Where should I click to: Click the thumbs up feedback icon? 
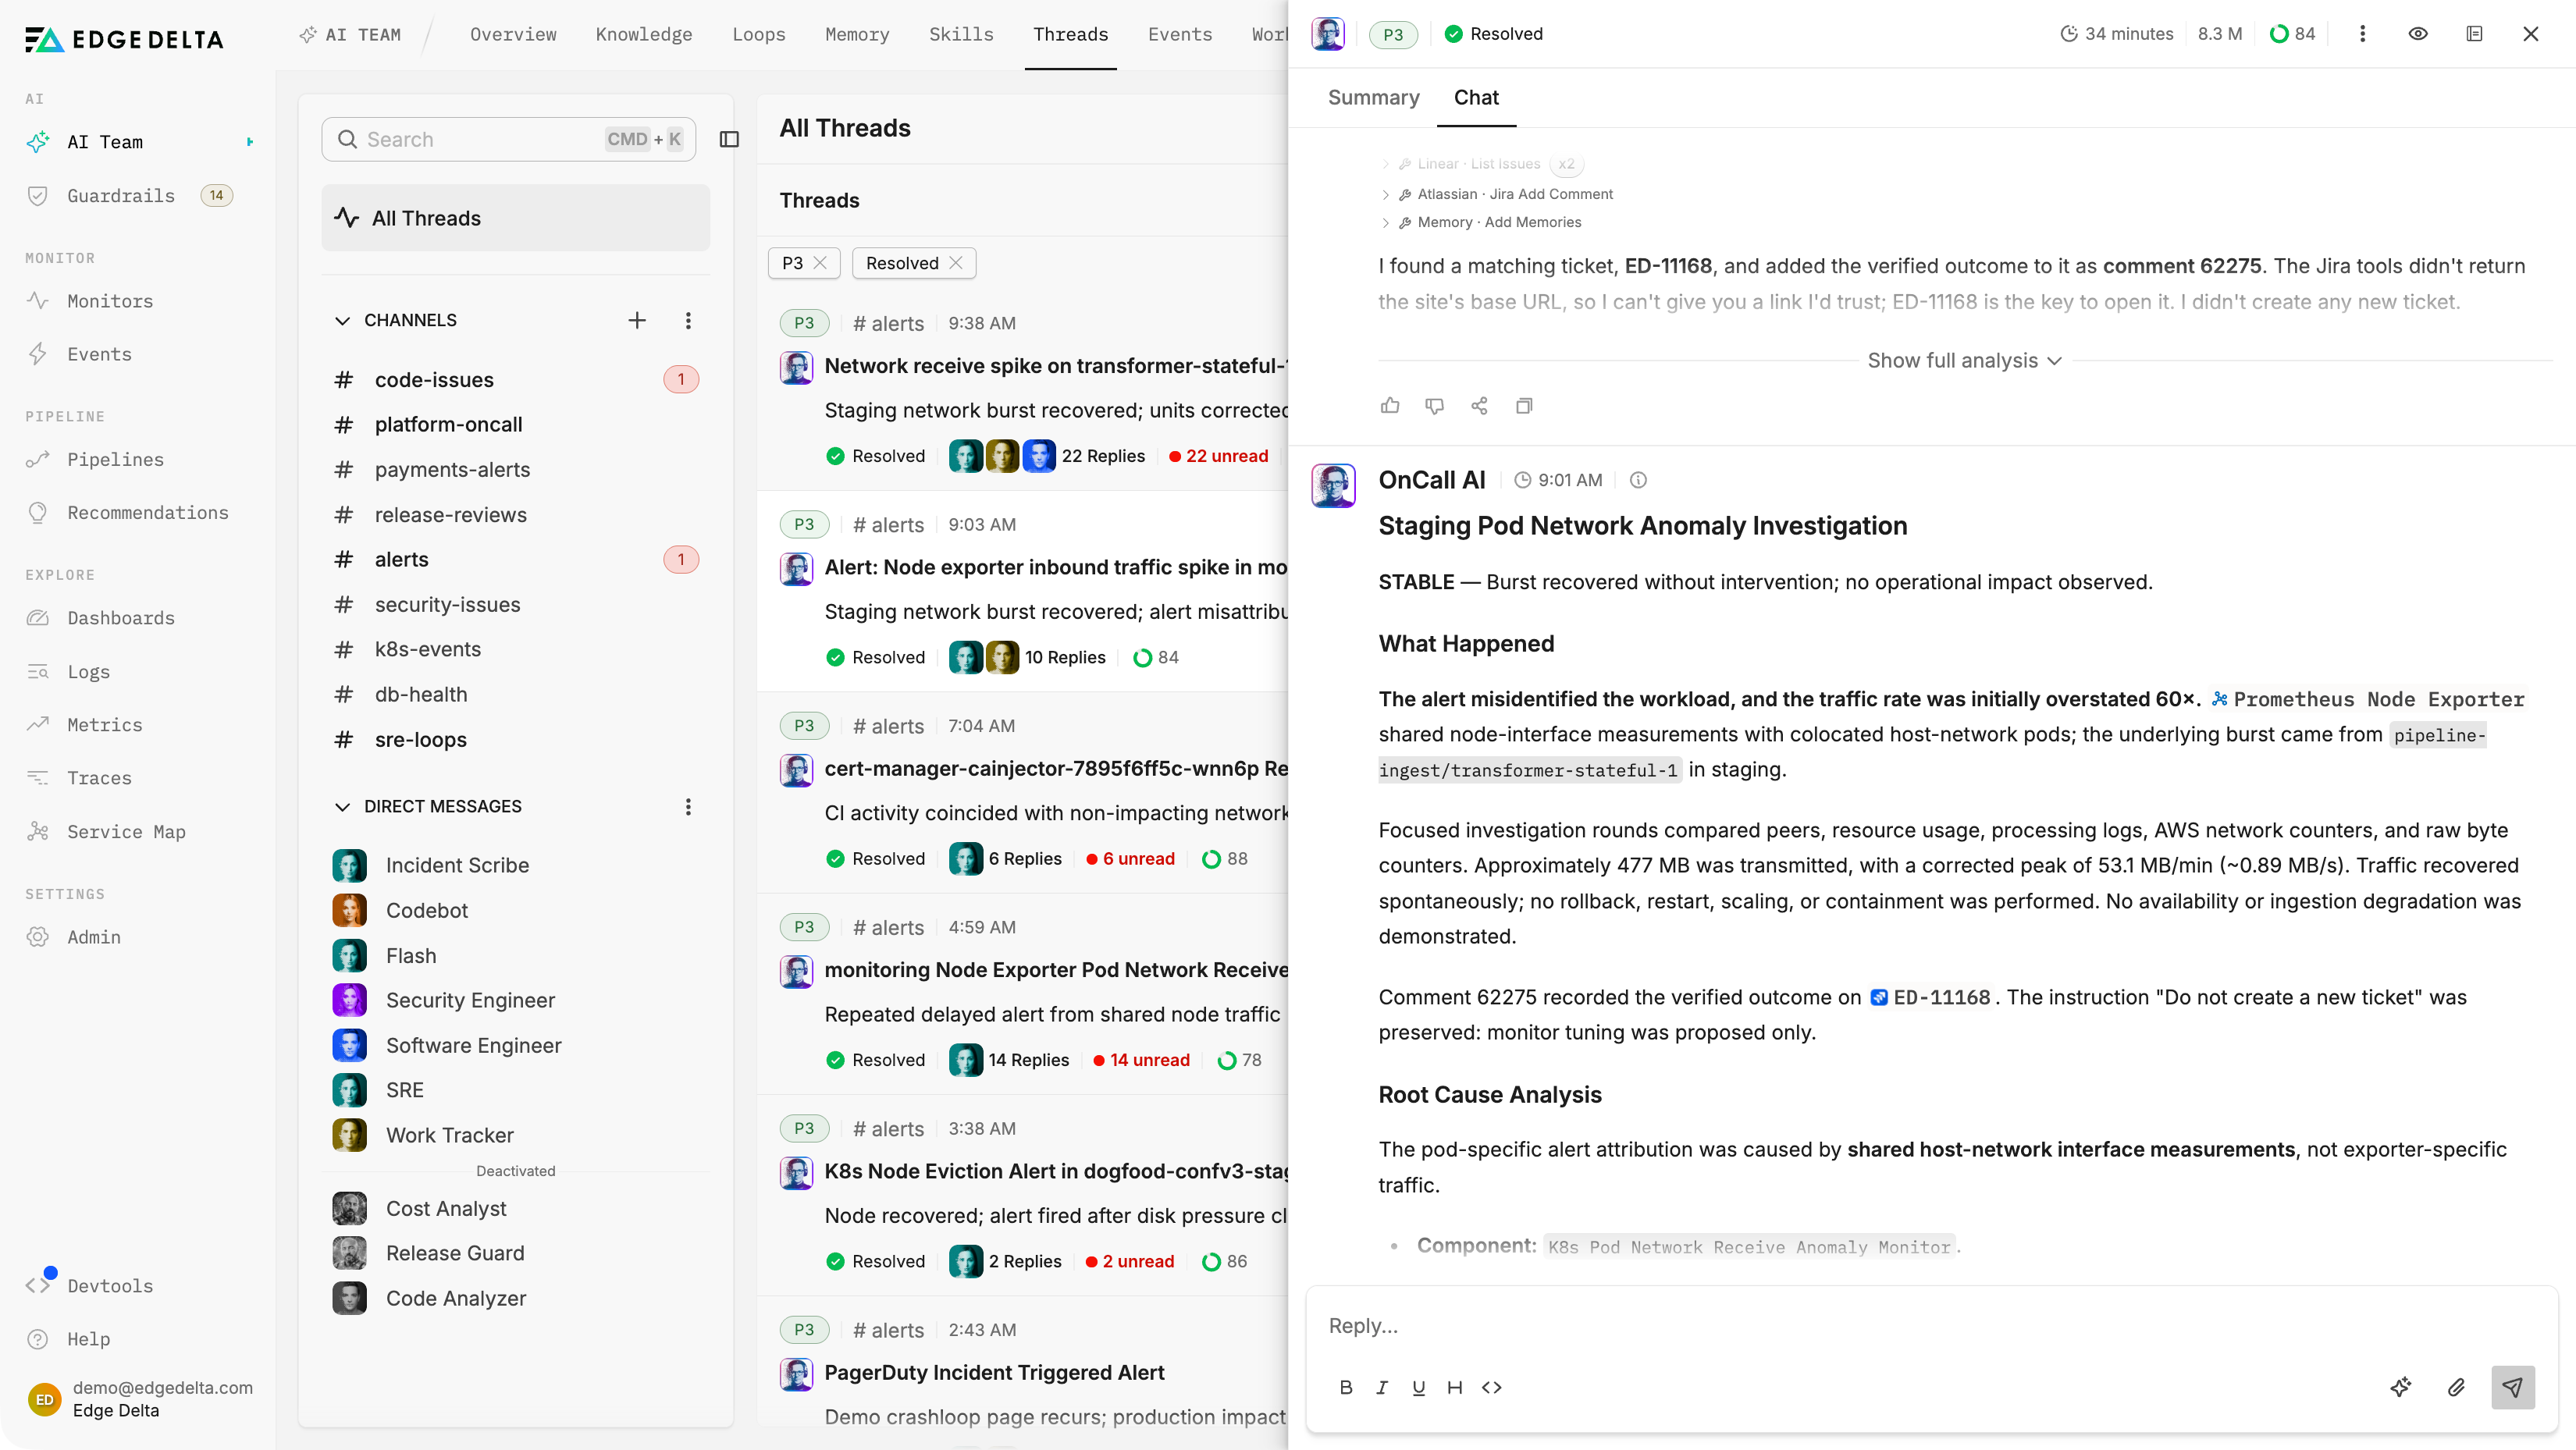pyautogui.click(x=1390, y=405)
